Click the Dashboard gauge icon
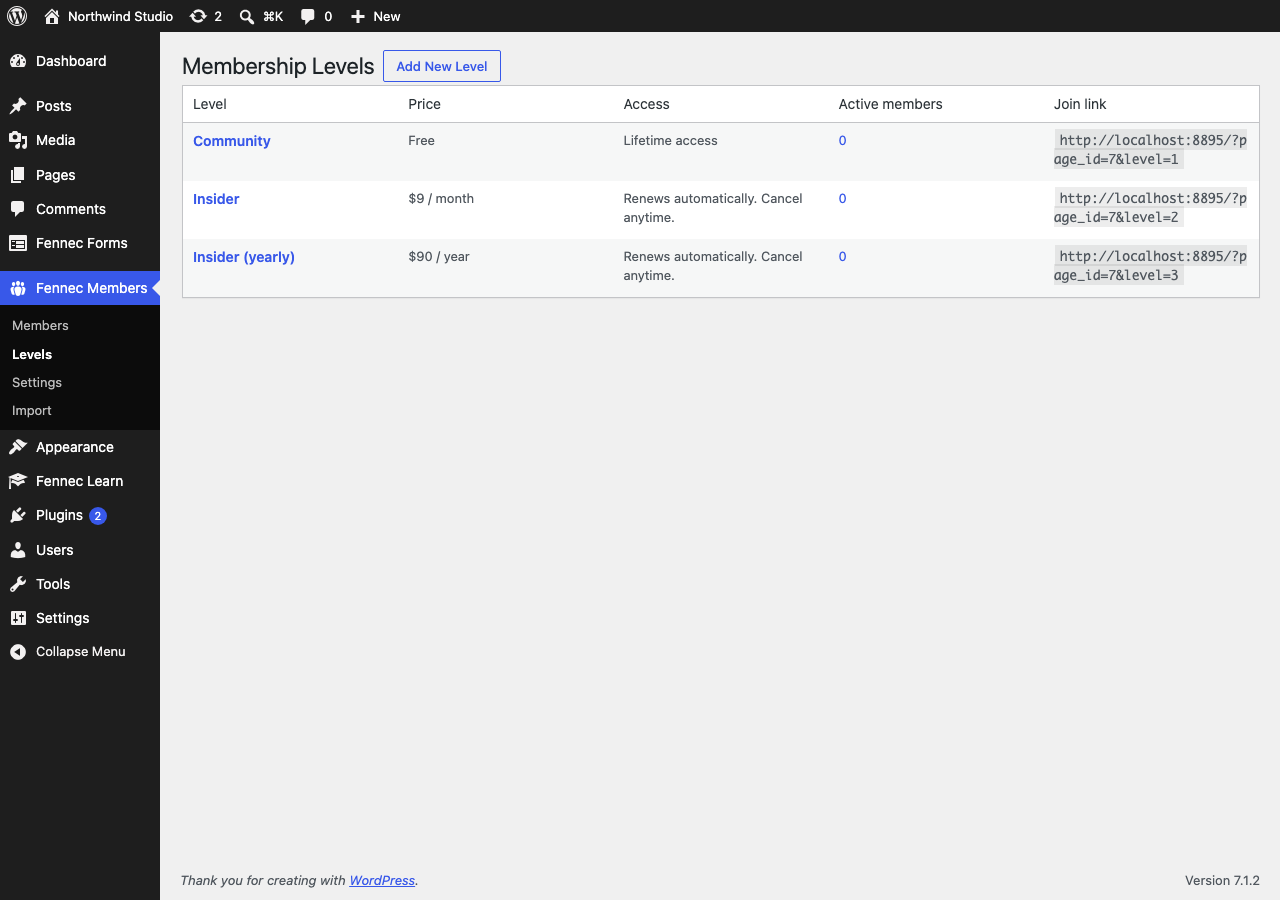This screenshot has height=900, width=1280. coord(18,61)
